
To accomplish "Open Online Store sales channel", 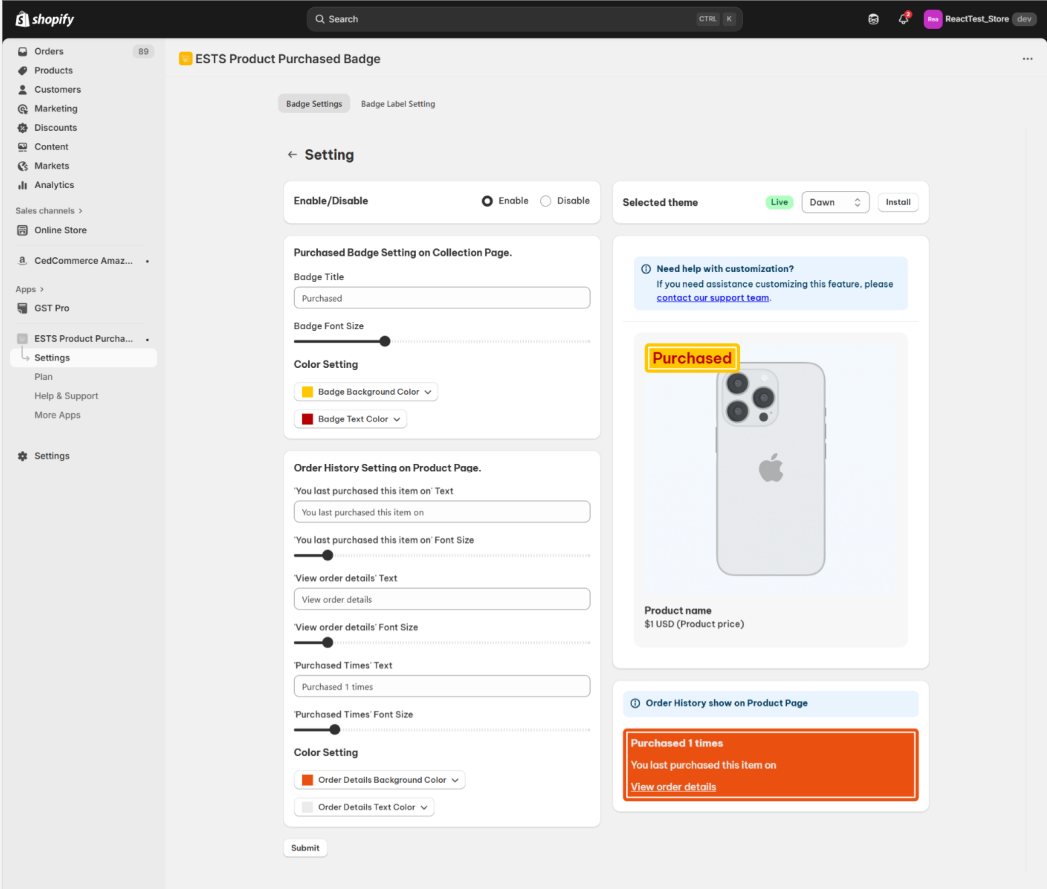I will (x=60, y=230).
